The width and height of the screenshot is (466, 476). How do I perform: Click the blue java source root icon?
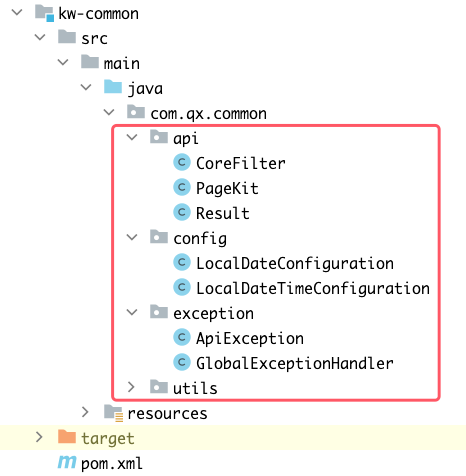113,87
